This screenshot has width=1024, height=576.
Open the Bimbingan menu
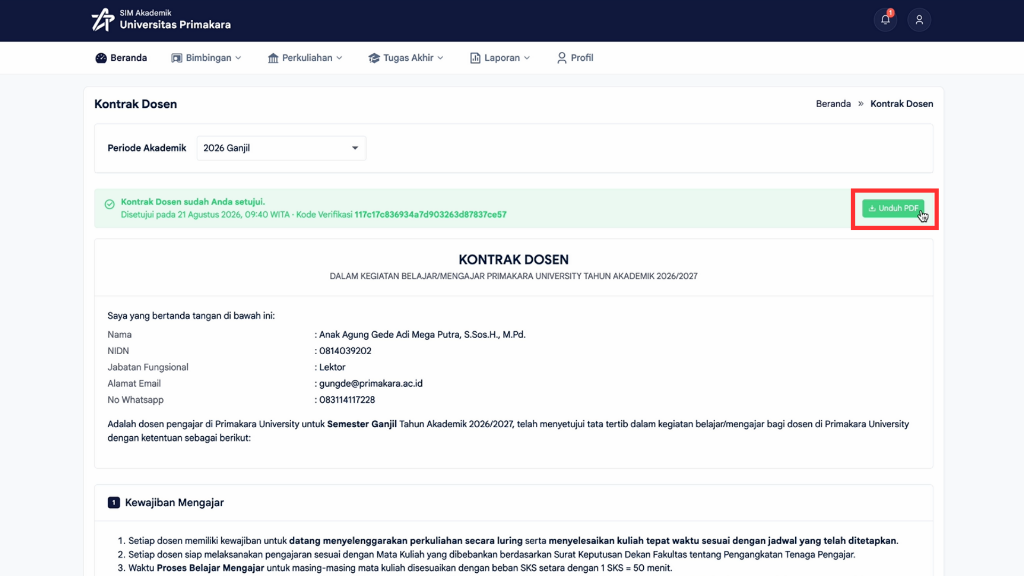coord(206,58)
